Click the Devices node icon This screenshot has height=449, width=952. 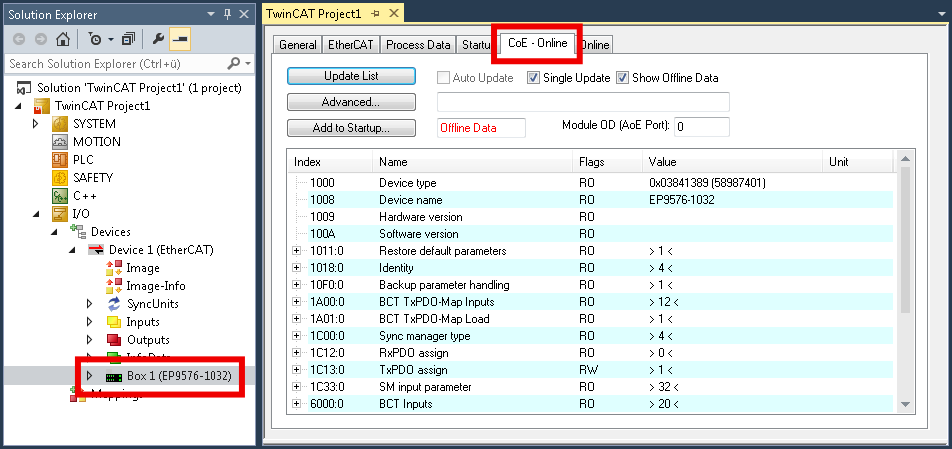point(78,231)
